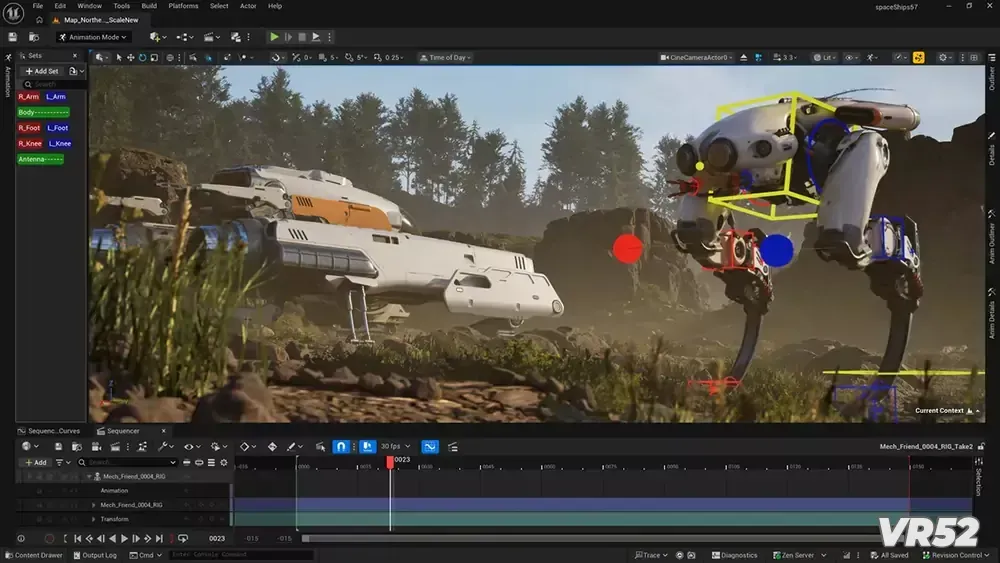Image resolution: width=1000 pixels, height=563 pixels.
Task: Expand the Transform track
Action: point(94,519)
